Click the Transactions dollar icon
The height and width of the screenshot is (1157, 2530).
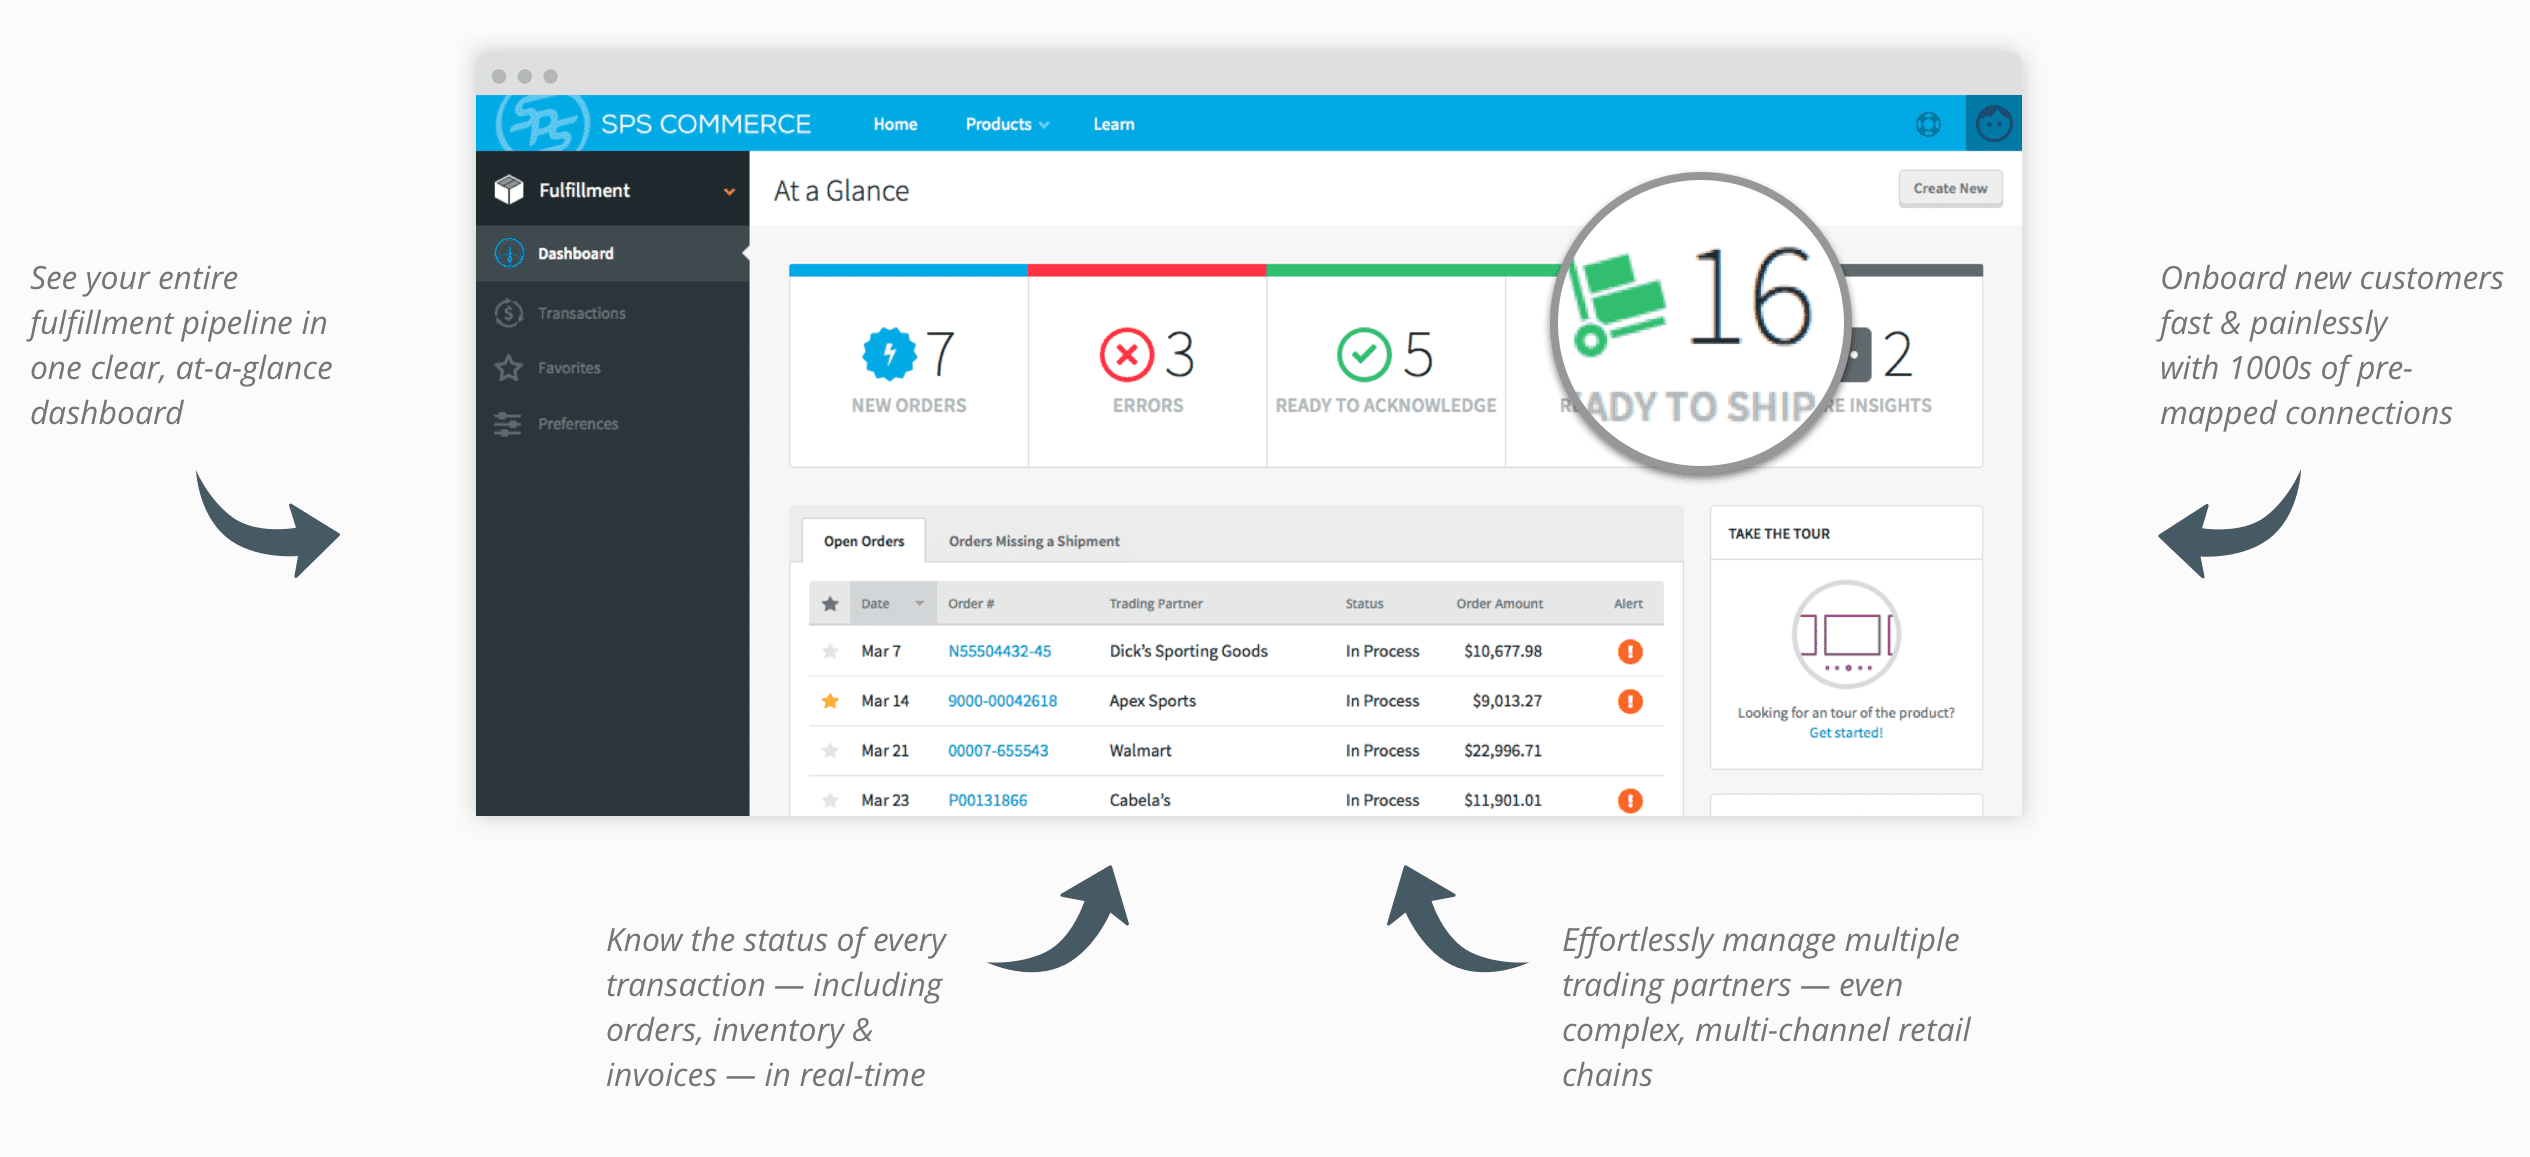pos(509,313)
